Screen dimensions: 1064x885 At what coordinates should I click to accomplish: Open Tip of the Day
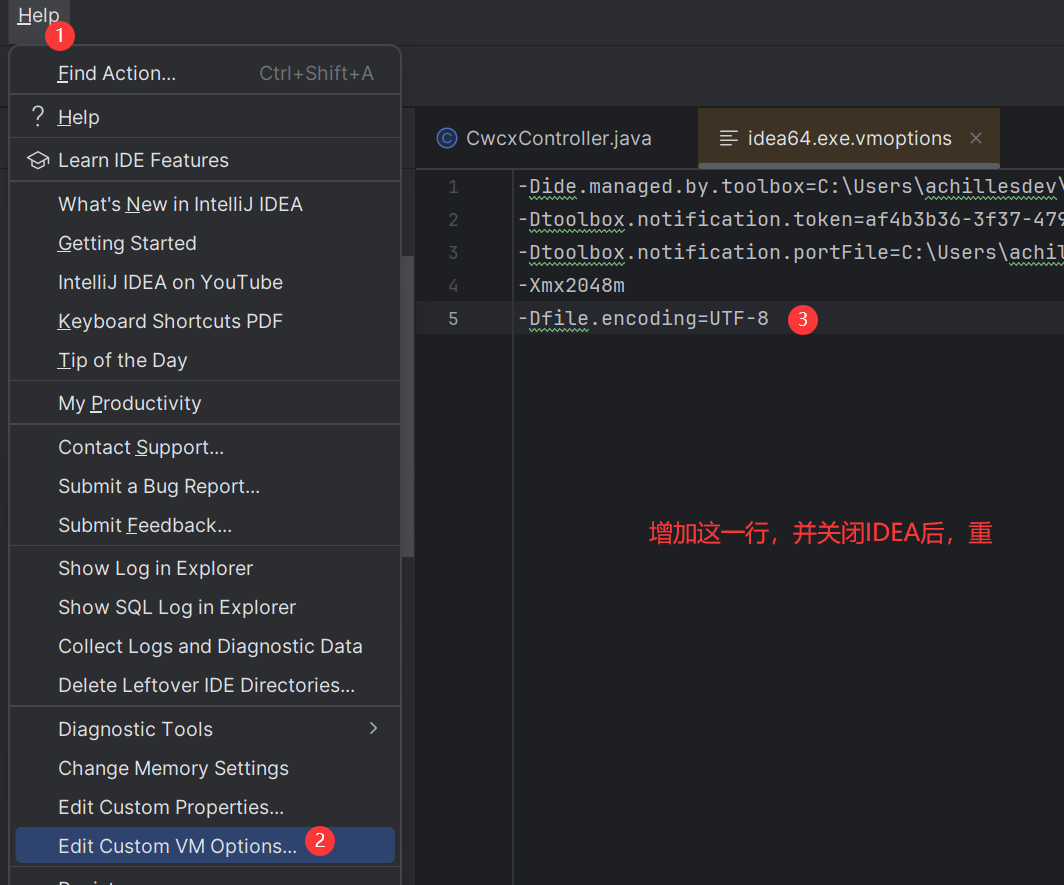click(x=122, y=360)
